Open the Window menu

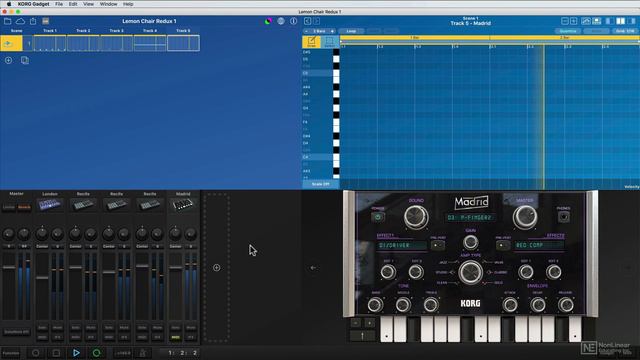point(109,4)
